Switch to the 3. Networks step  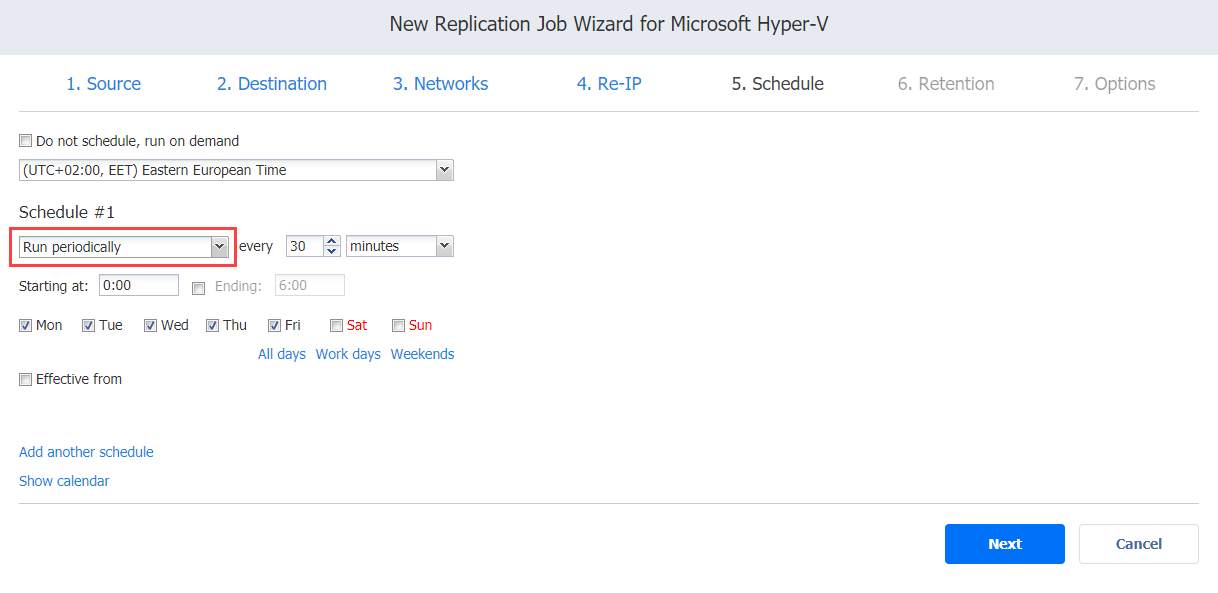(440, 84)
